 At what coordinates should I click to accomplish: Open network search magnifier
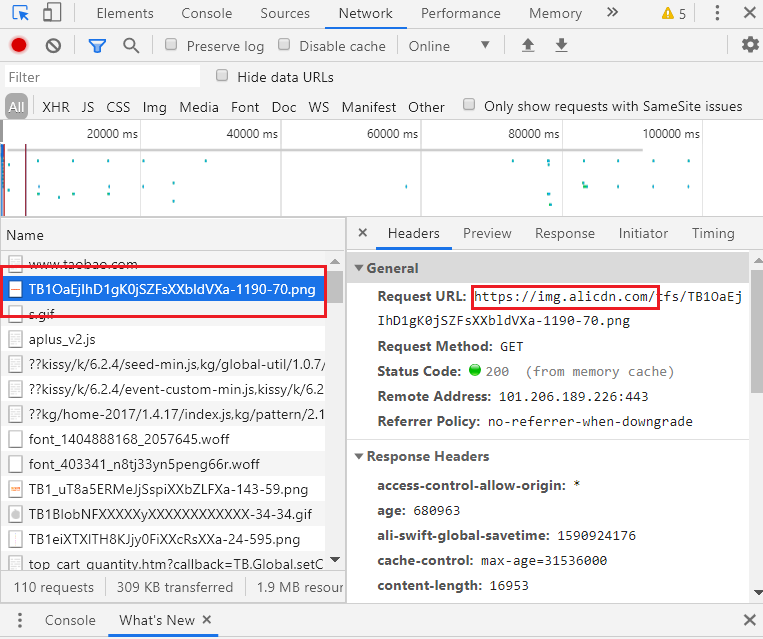click(x=131, y=46)
